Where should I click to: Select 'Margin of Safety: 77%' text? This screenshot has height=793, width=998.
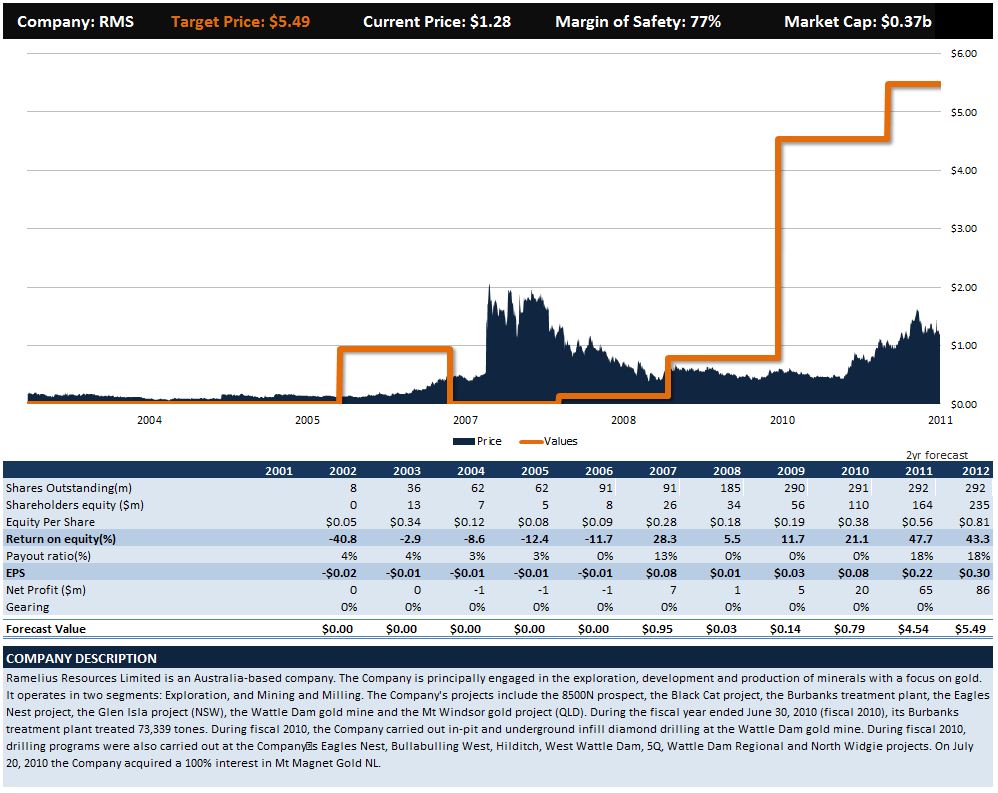(x=638, y=22)
